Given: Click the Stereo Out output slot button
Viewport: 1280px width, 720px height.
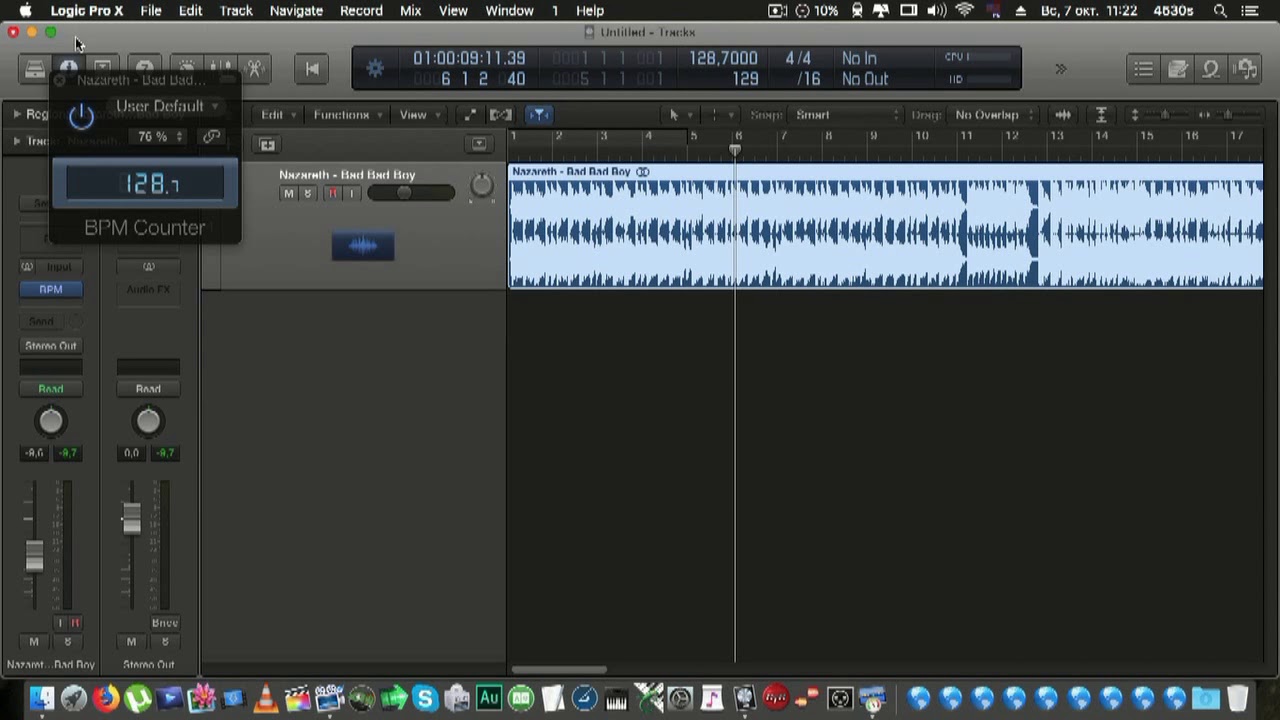Looking at the screenshot, I should pyautogui.click(x=51, y=346).
